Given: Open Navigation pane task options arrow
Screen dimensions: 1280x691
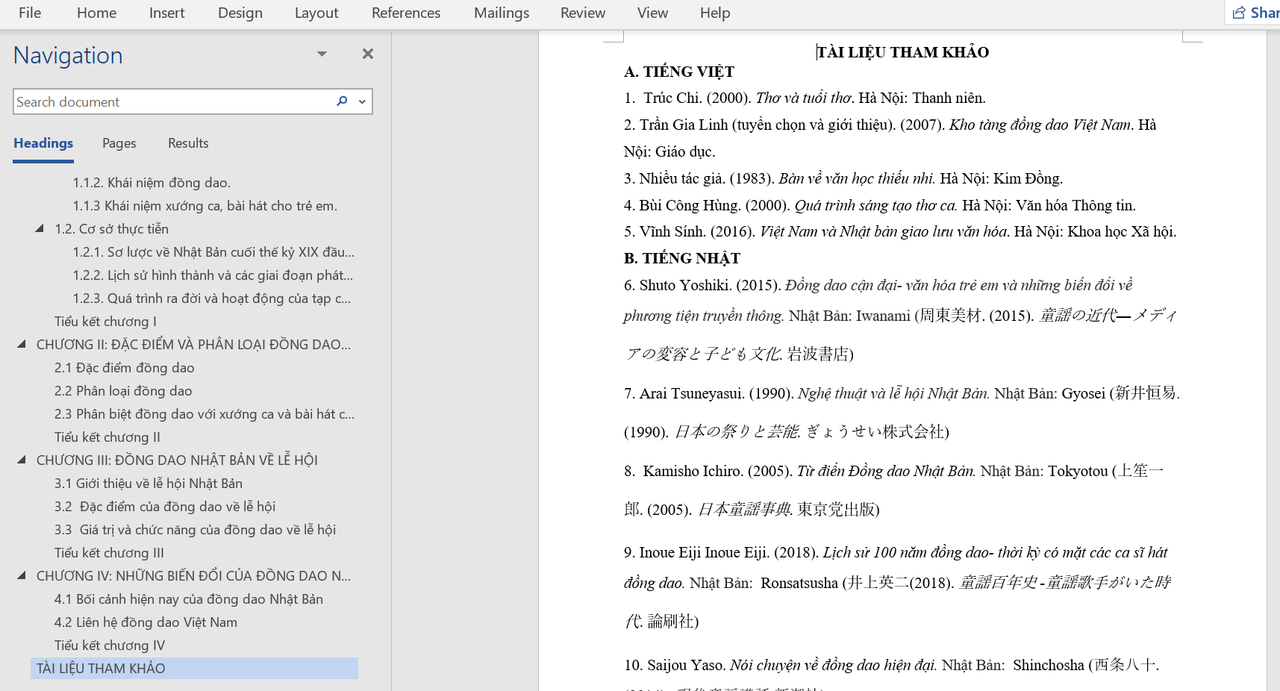Looking at the screenshot, I should click(322, 54).
